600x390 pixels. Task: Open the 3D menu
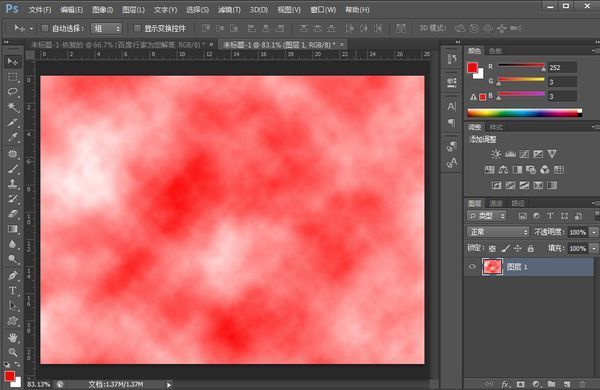[x=259, y=10]
